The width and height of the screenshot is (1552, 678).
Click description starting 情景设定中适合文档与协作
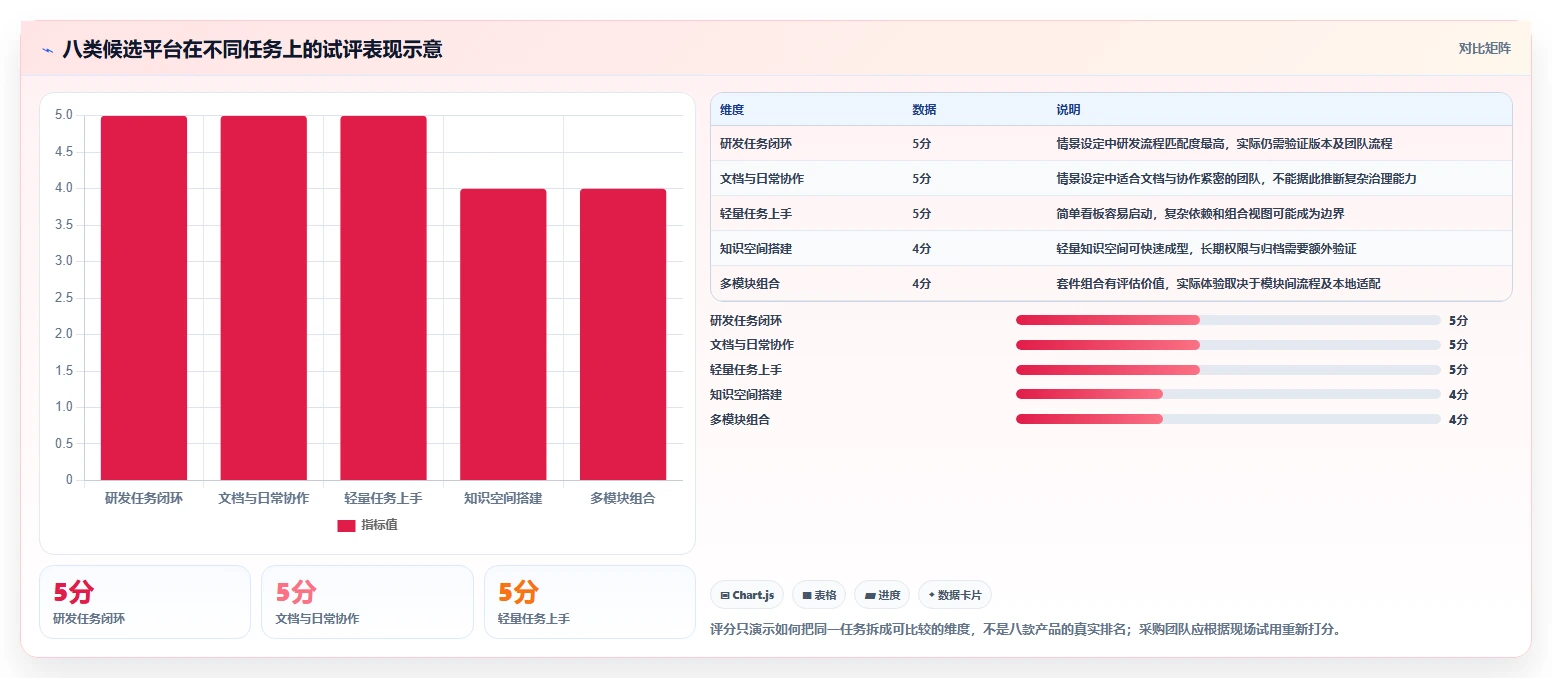click(x=1236, y=179)
